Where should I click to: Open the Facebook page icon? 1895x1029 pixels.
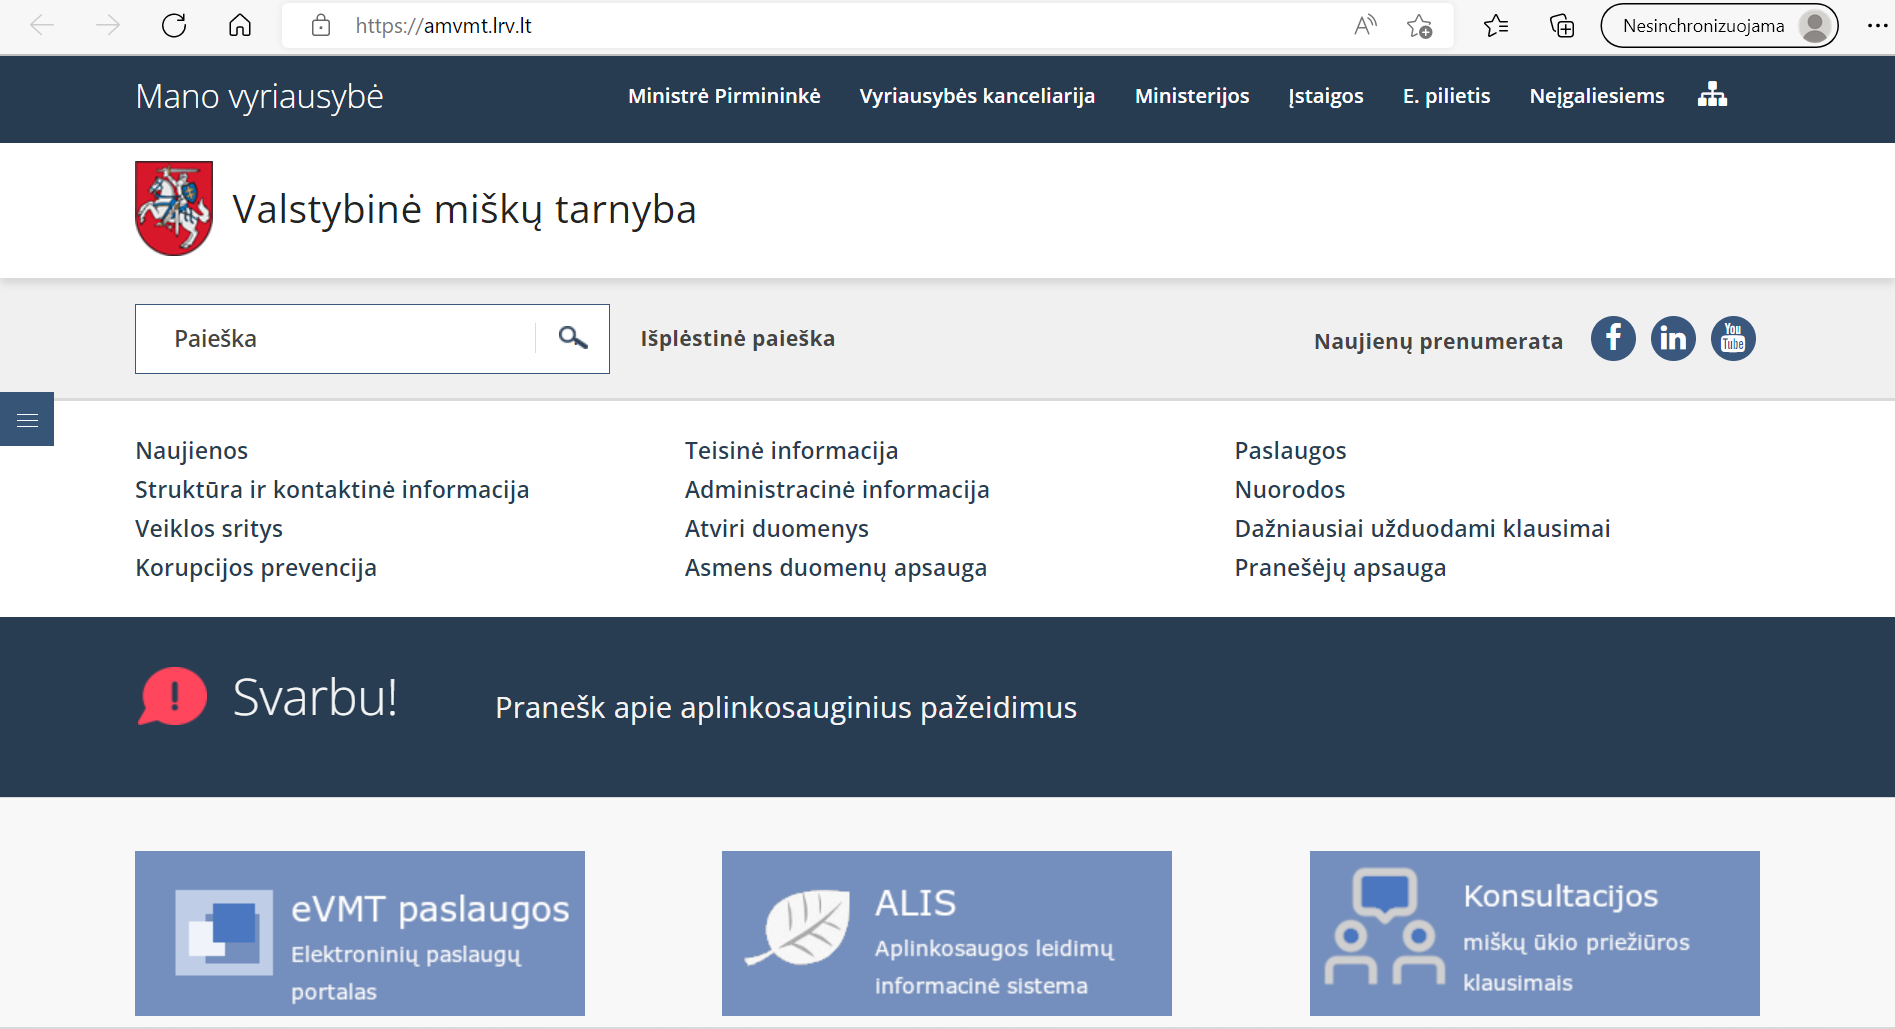1613,339
